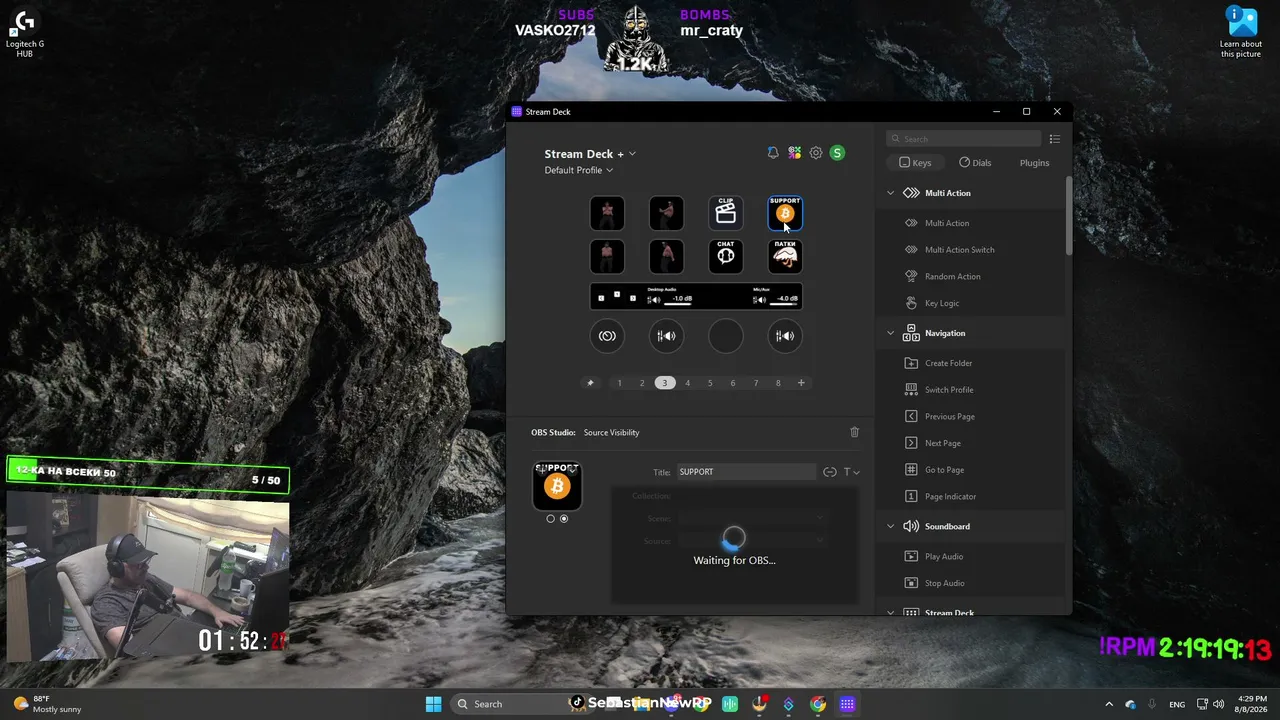1280x720 pixels.
Task: Switch to the Plugins tab
Action: [1034, 163]
